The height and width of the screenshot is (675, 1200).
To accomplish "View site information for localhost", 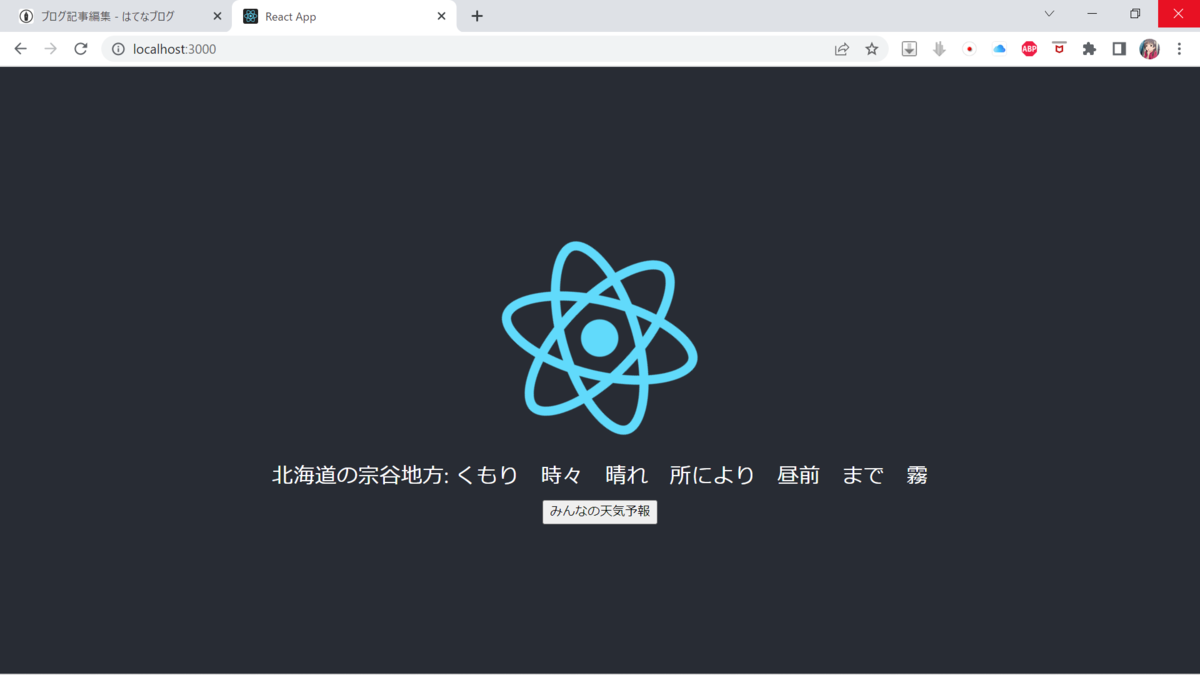I will click(118, 49).
